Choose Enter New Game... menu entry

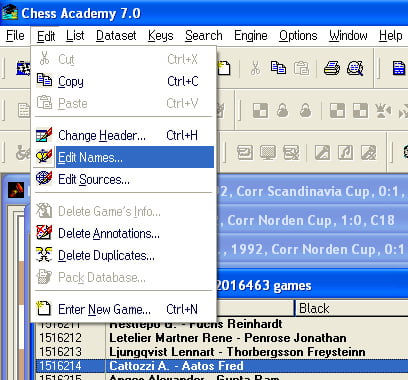click(x=123, y=309)
